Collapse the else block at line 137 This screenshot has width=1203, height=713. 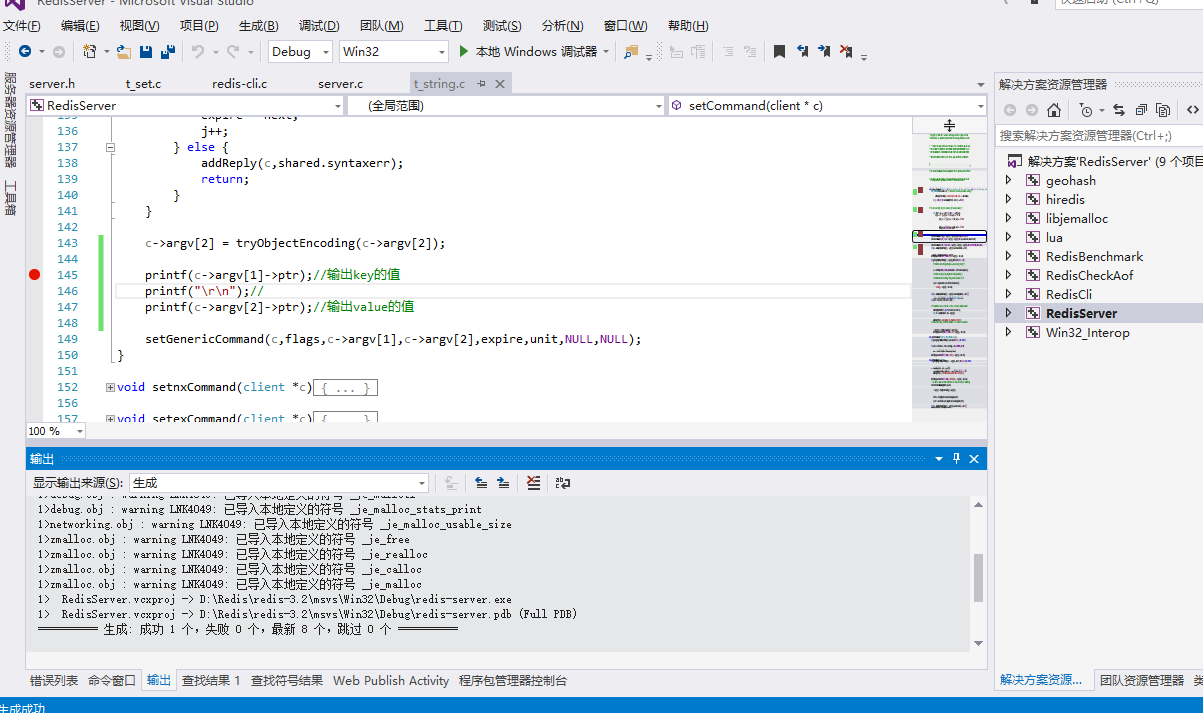[110, 147]
